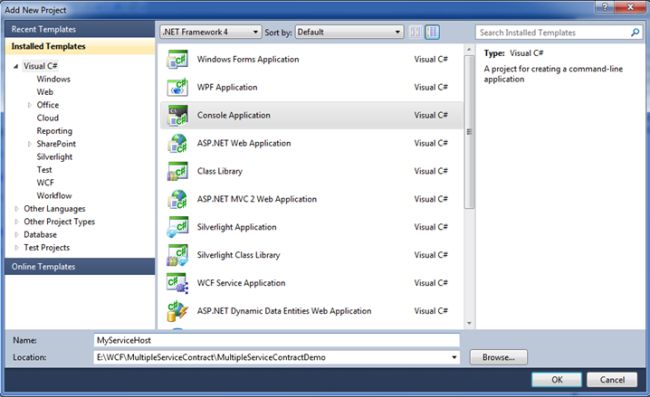Viewport: 650px width, 397px height.
Task: Click the WCF Service Application icon
Action: (177, 283)
